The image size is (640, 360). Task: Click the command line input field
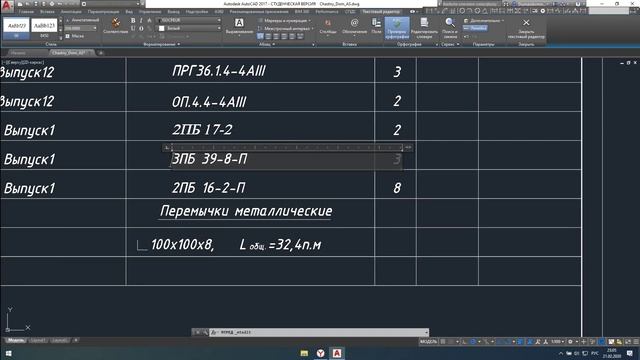(320, 333)
